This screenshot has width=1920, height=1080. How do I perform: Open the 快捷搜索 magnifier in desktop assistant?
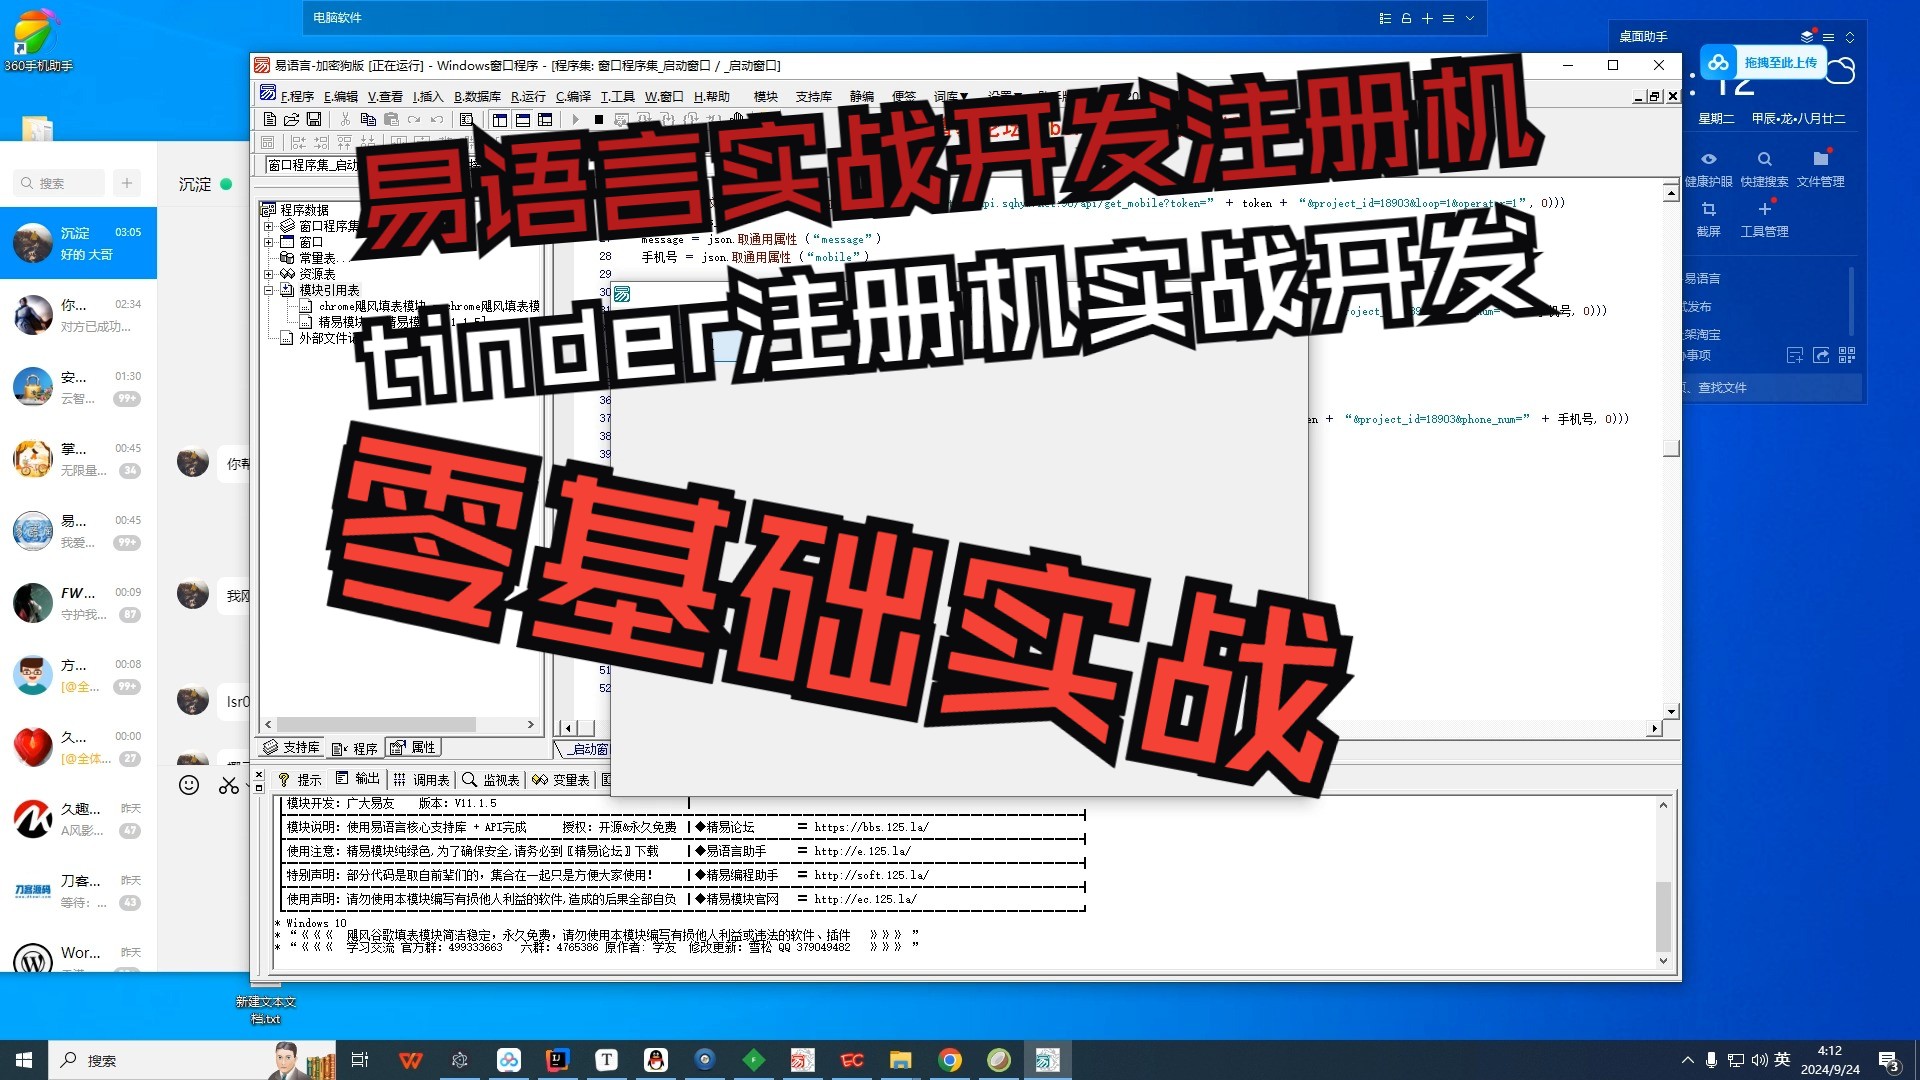coord(1764,159)
